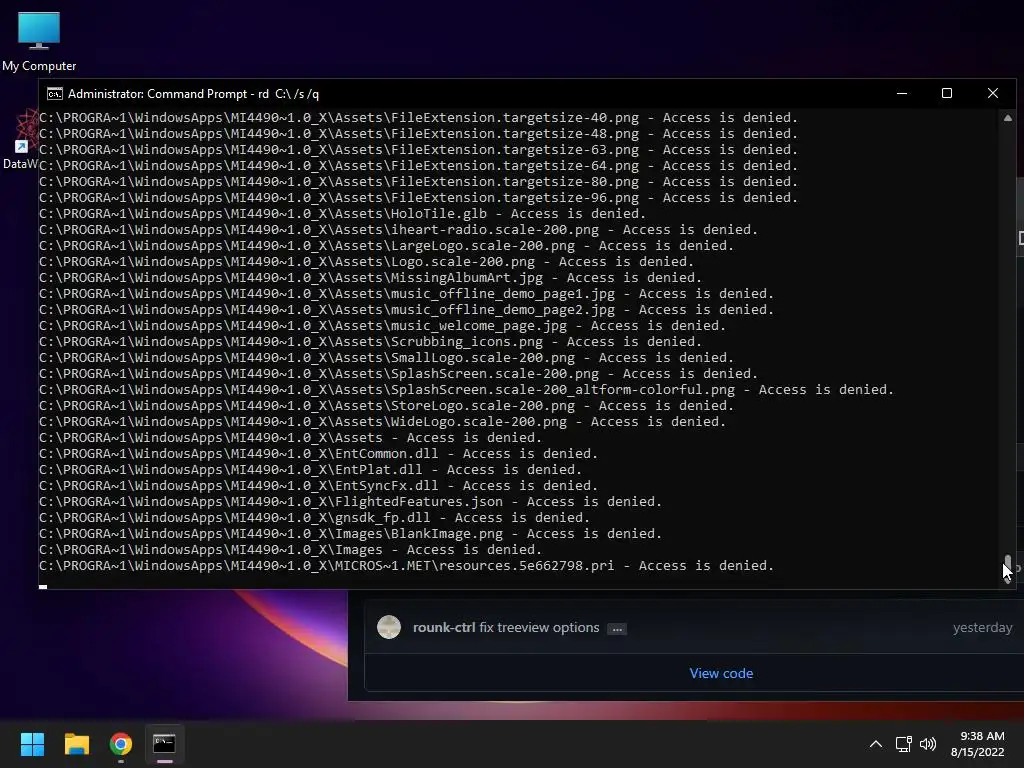Maximize the Command Prompt window
1024x768 pixels.
[x=947, y=93]
